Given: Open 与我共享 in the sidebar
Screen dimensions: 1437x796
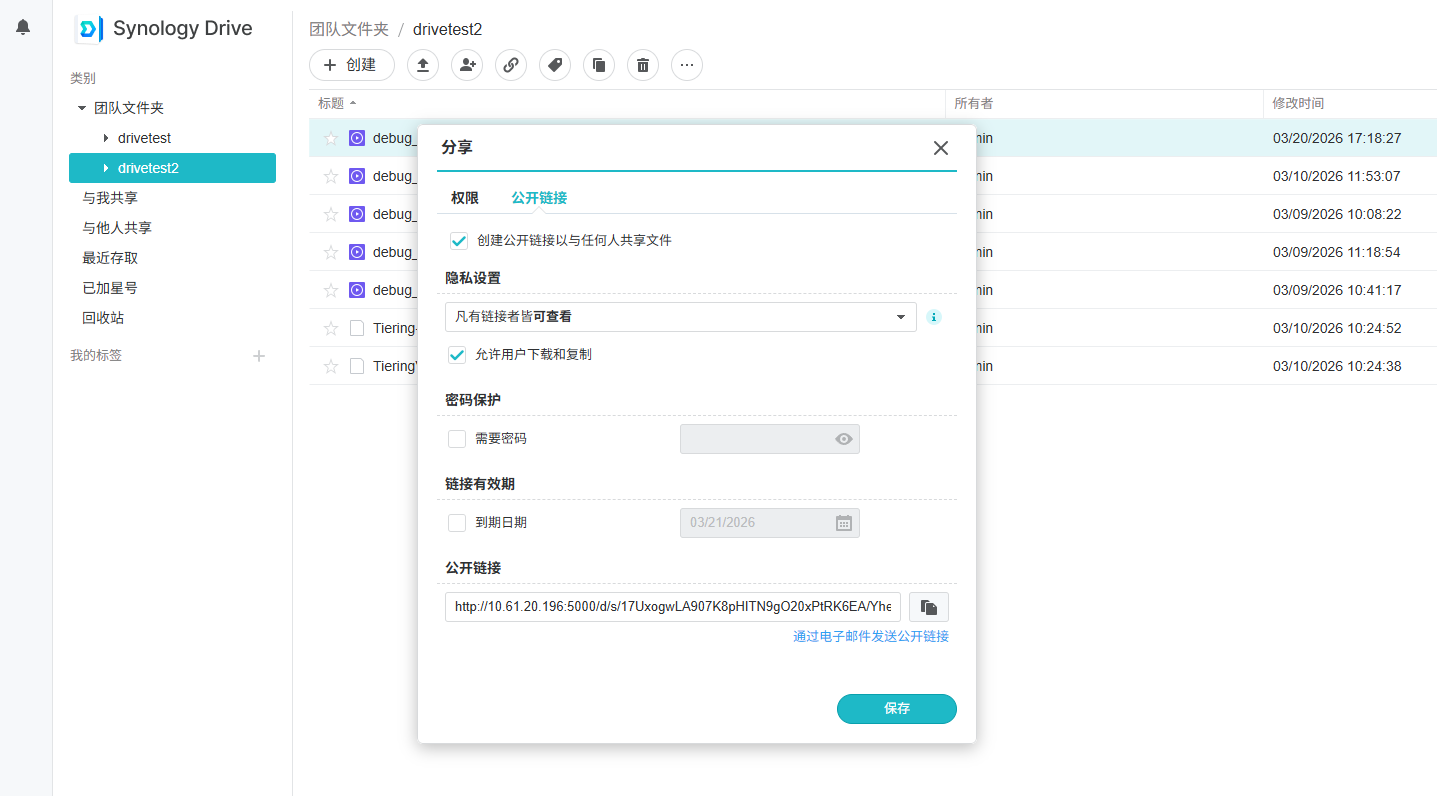Looking at the screenshot, I should tap(110, 198).
